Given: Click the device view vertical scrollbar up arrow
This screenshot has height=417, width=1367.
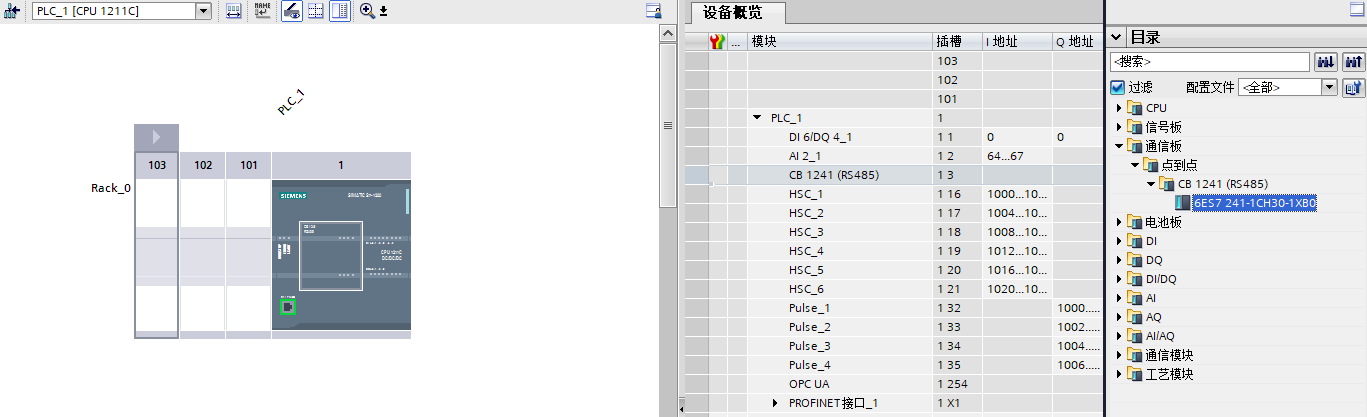Looking at the screenshot, I should (x=668, y=33).
